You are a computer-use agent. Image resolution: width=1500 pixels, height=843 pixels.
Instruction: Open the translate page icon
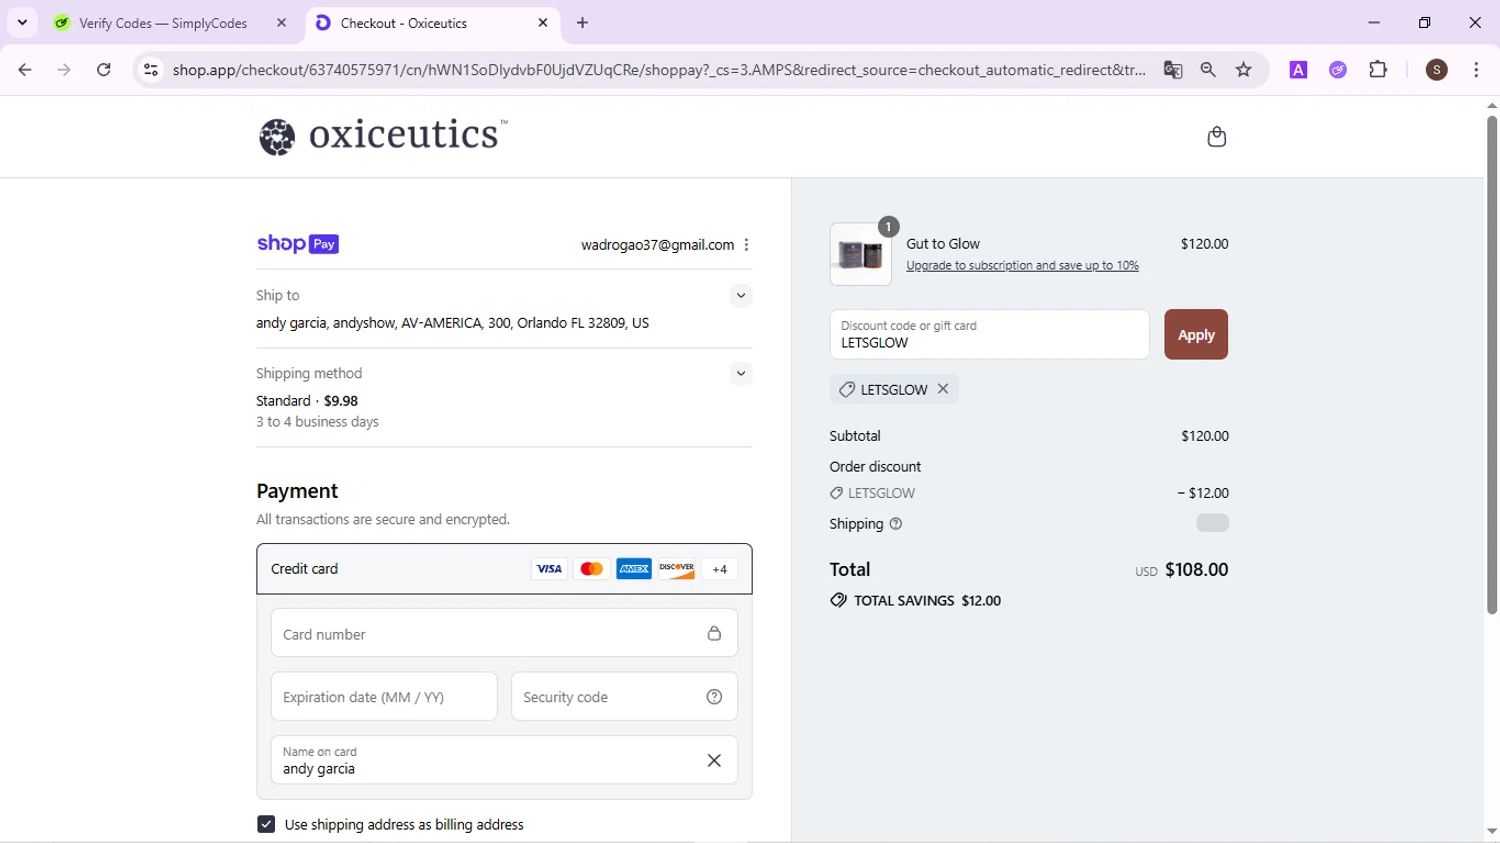[x=1173, y=70]
